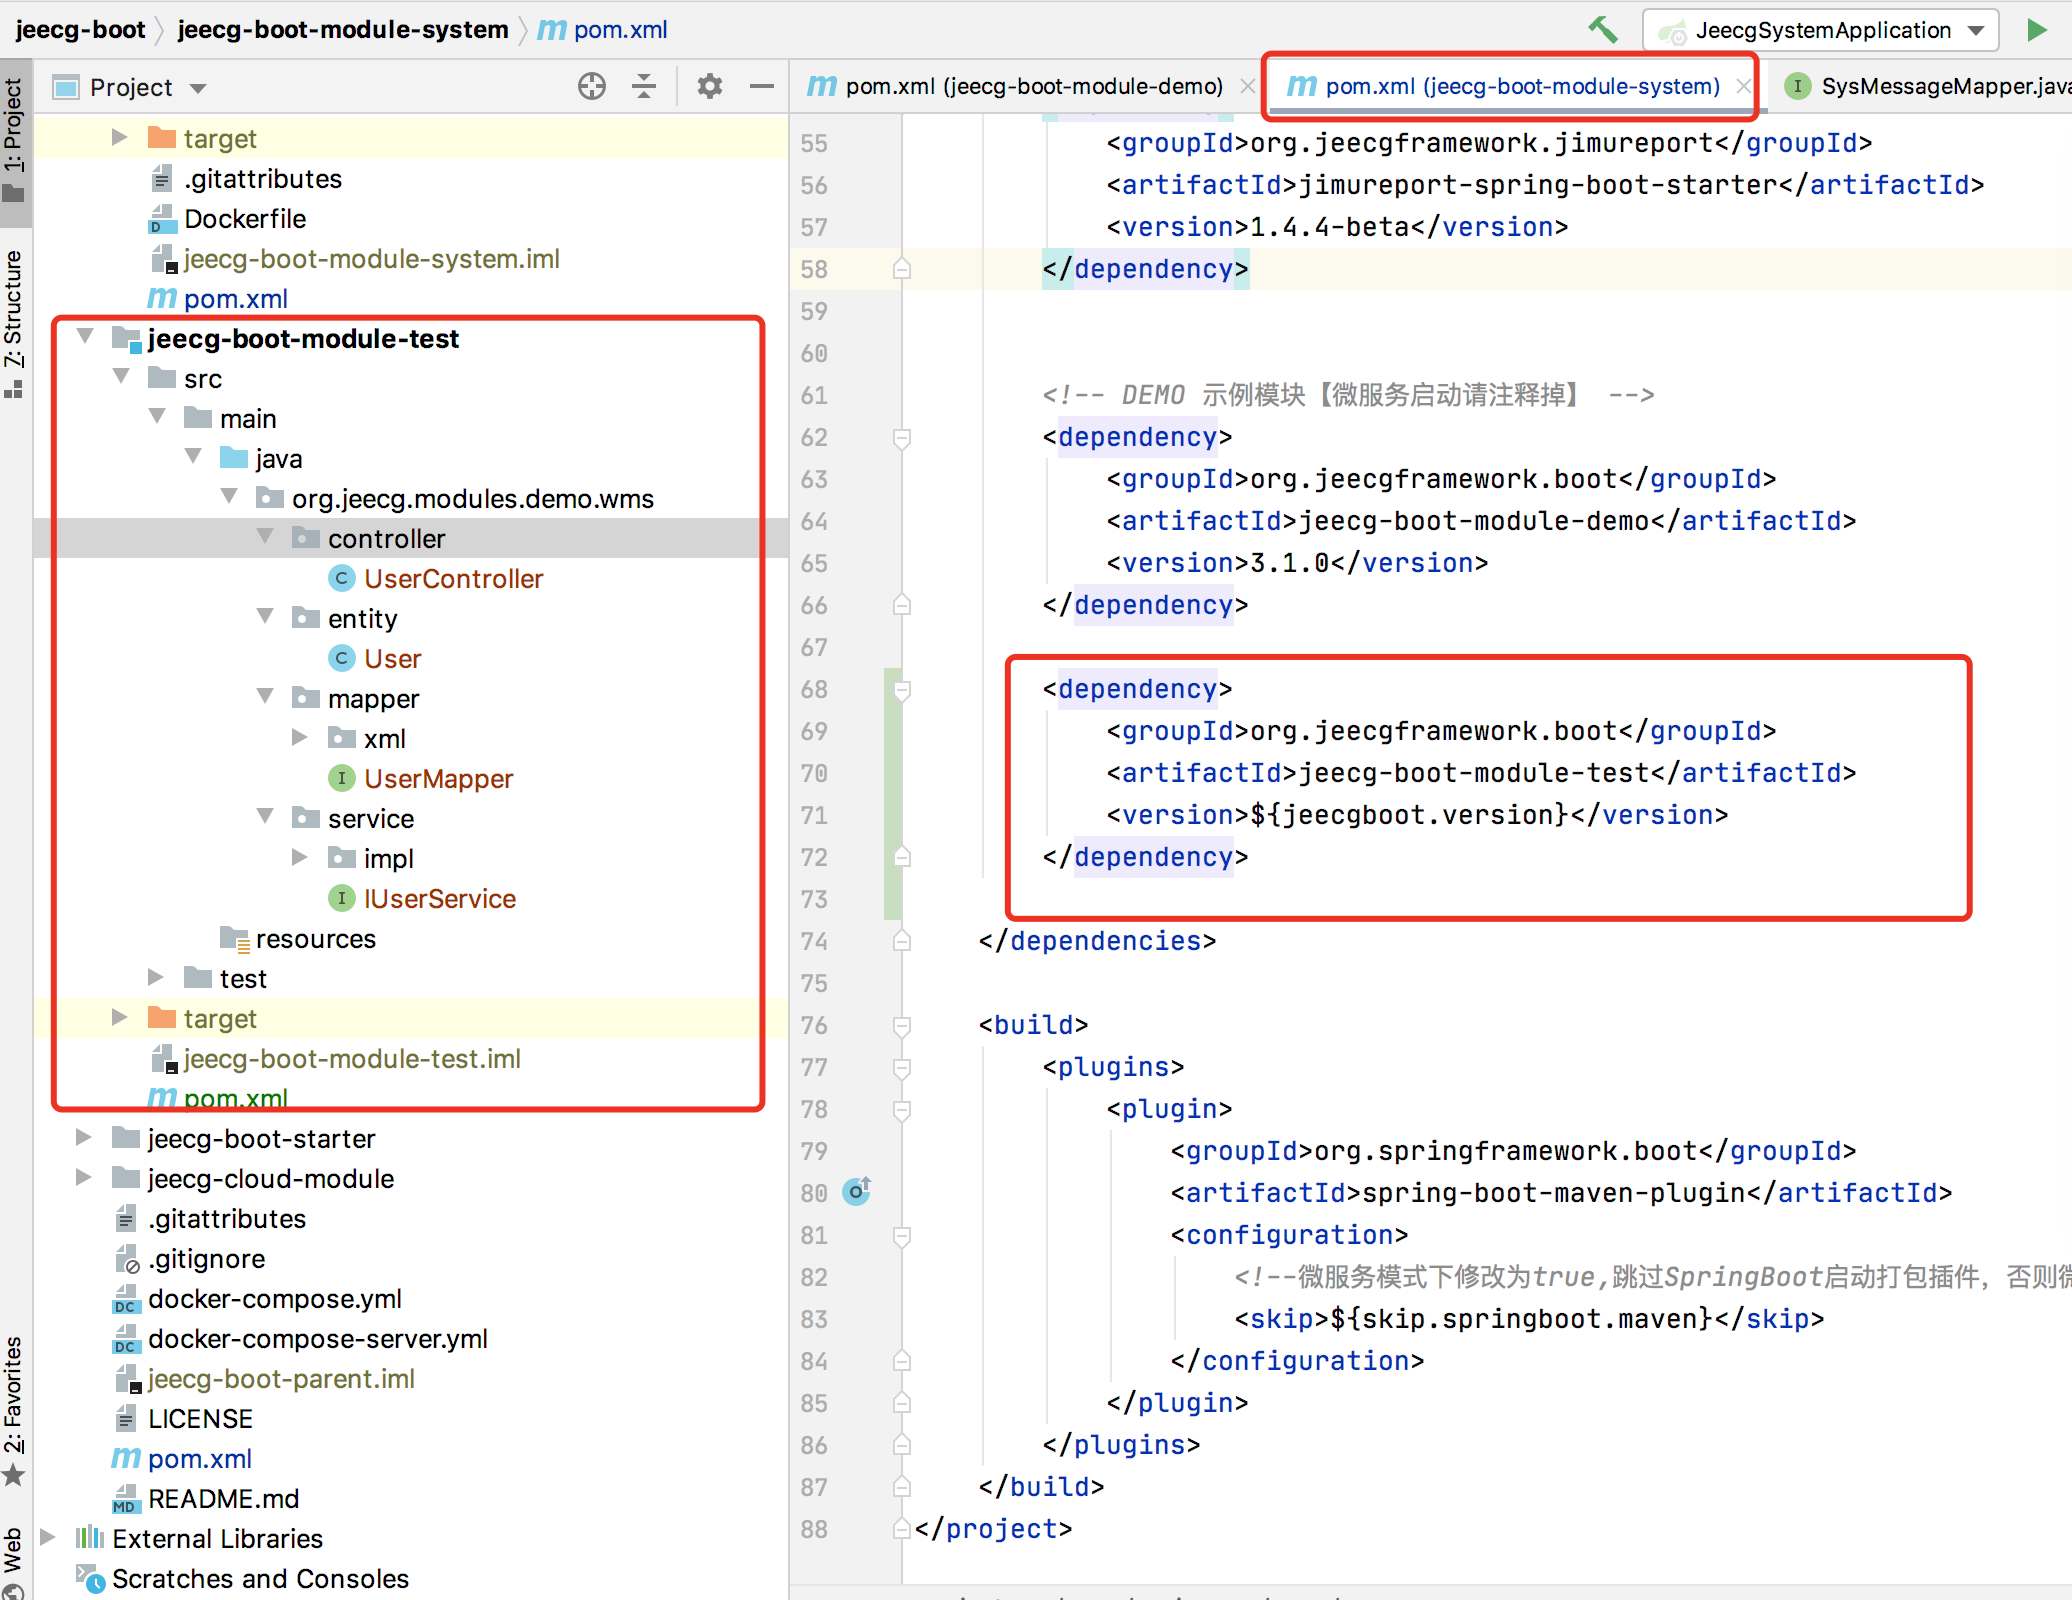Collapse the jeecg-boot-module-test module
Image resolution: width=2072 pixels, height=1600 pixels.
pos(86,336)
